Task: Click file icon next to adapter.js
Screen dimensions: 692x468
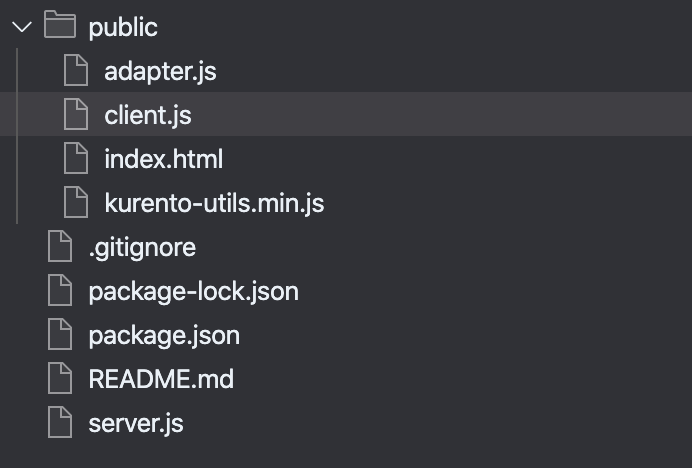Action: [76, 70]
